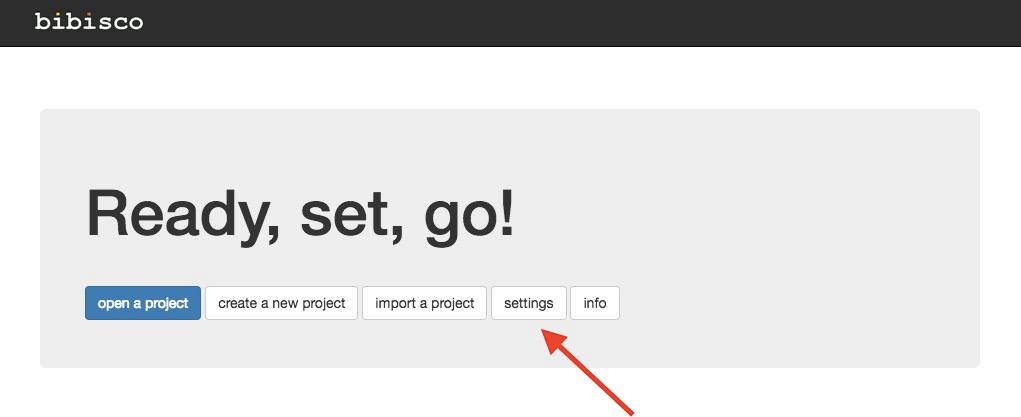Click empty area of the dark navigation bar

click(x=600, y=22)
